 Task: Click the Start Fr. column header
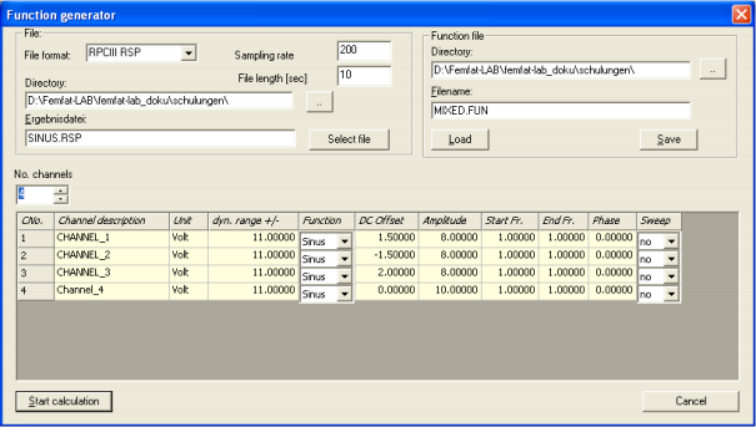click(510, 221)
